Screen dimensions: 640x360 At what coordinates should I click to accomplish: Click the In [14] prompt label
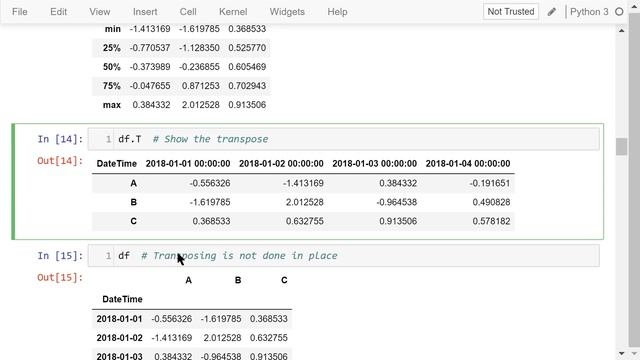60,139
